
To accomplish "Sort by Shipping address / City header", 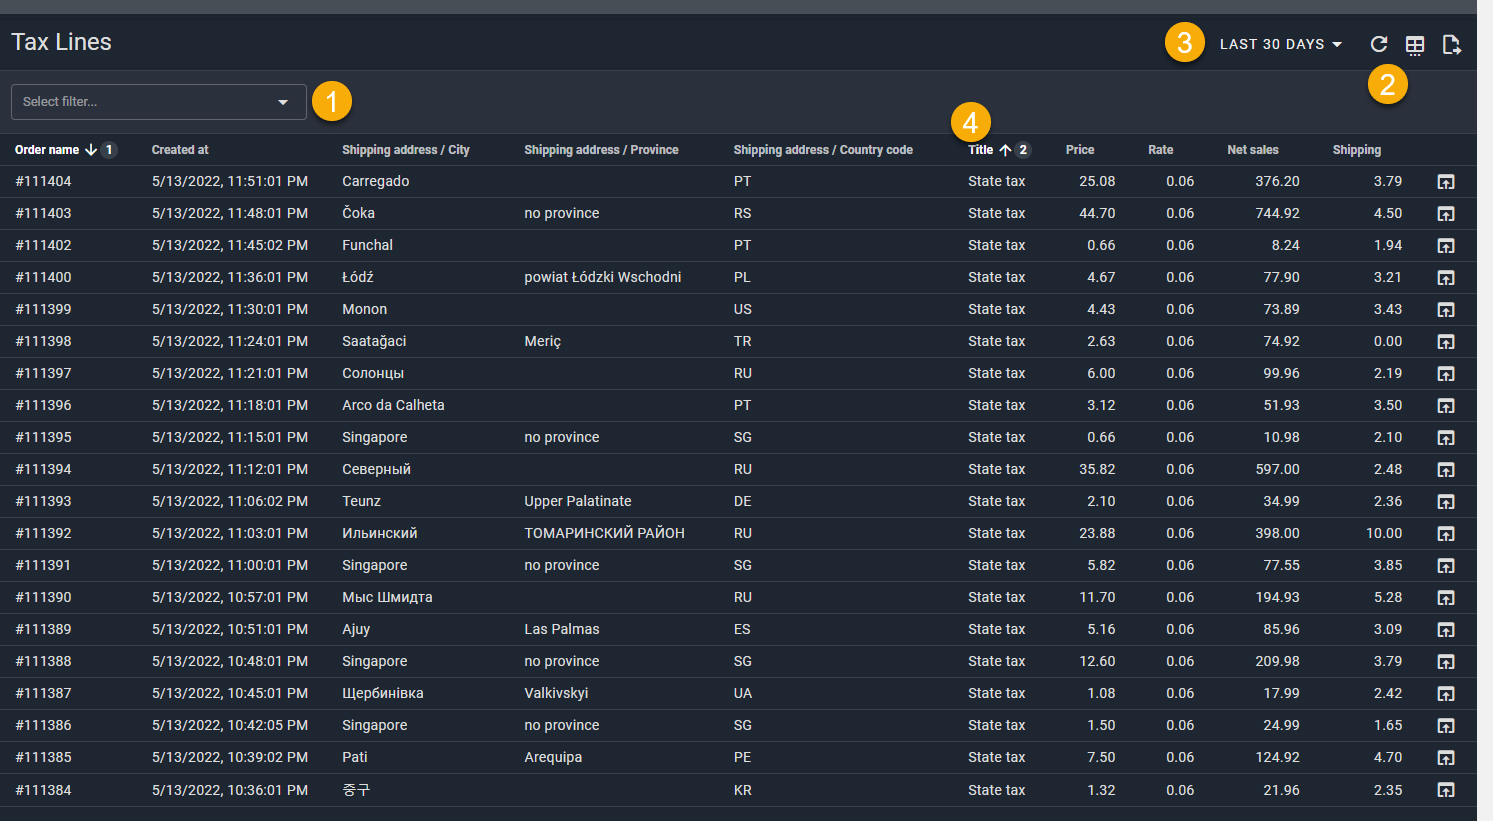I will click(x=405, y=150).
